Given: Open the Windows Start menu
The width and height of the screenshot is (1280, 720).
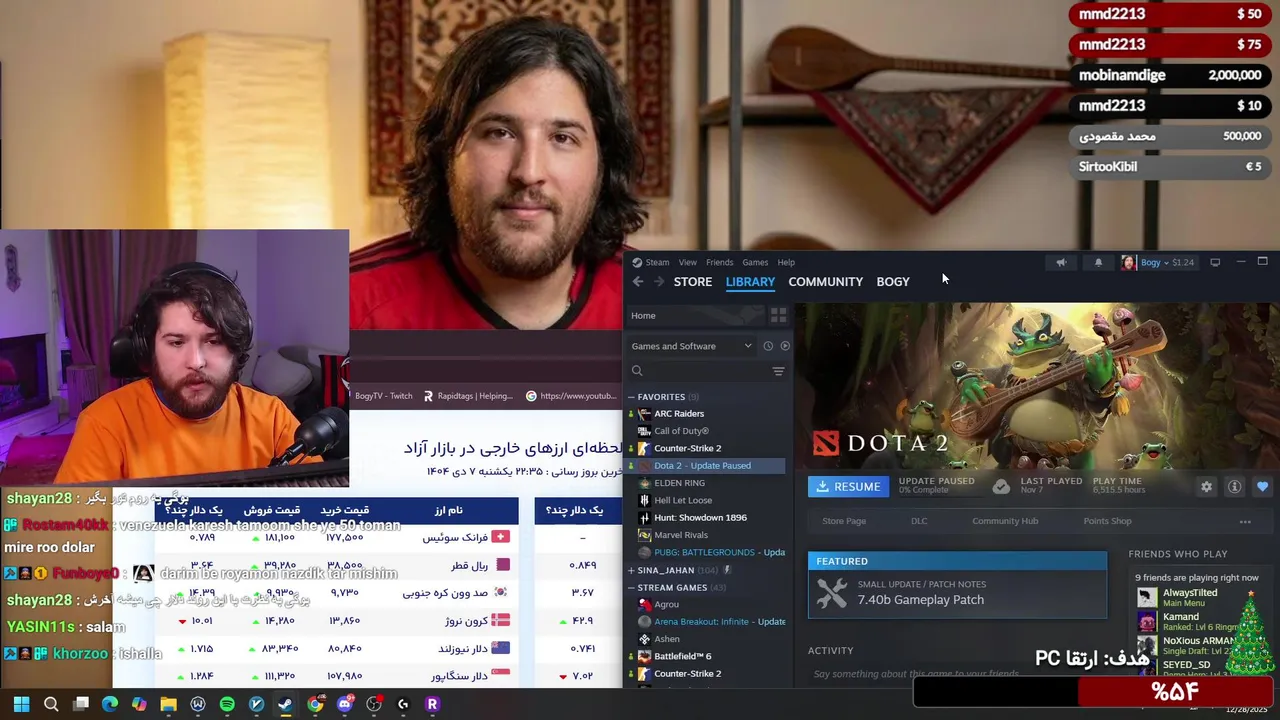Looking at the screenshot, I should (21, 704).
